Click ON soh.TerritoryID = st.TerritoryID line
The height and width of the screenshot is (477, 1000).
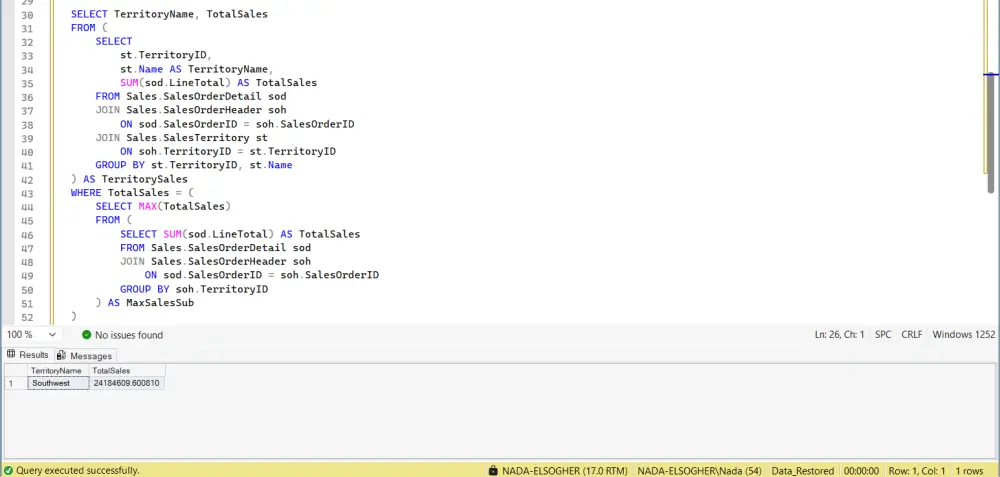pos(228,152)
